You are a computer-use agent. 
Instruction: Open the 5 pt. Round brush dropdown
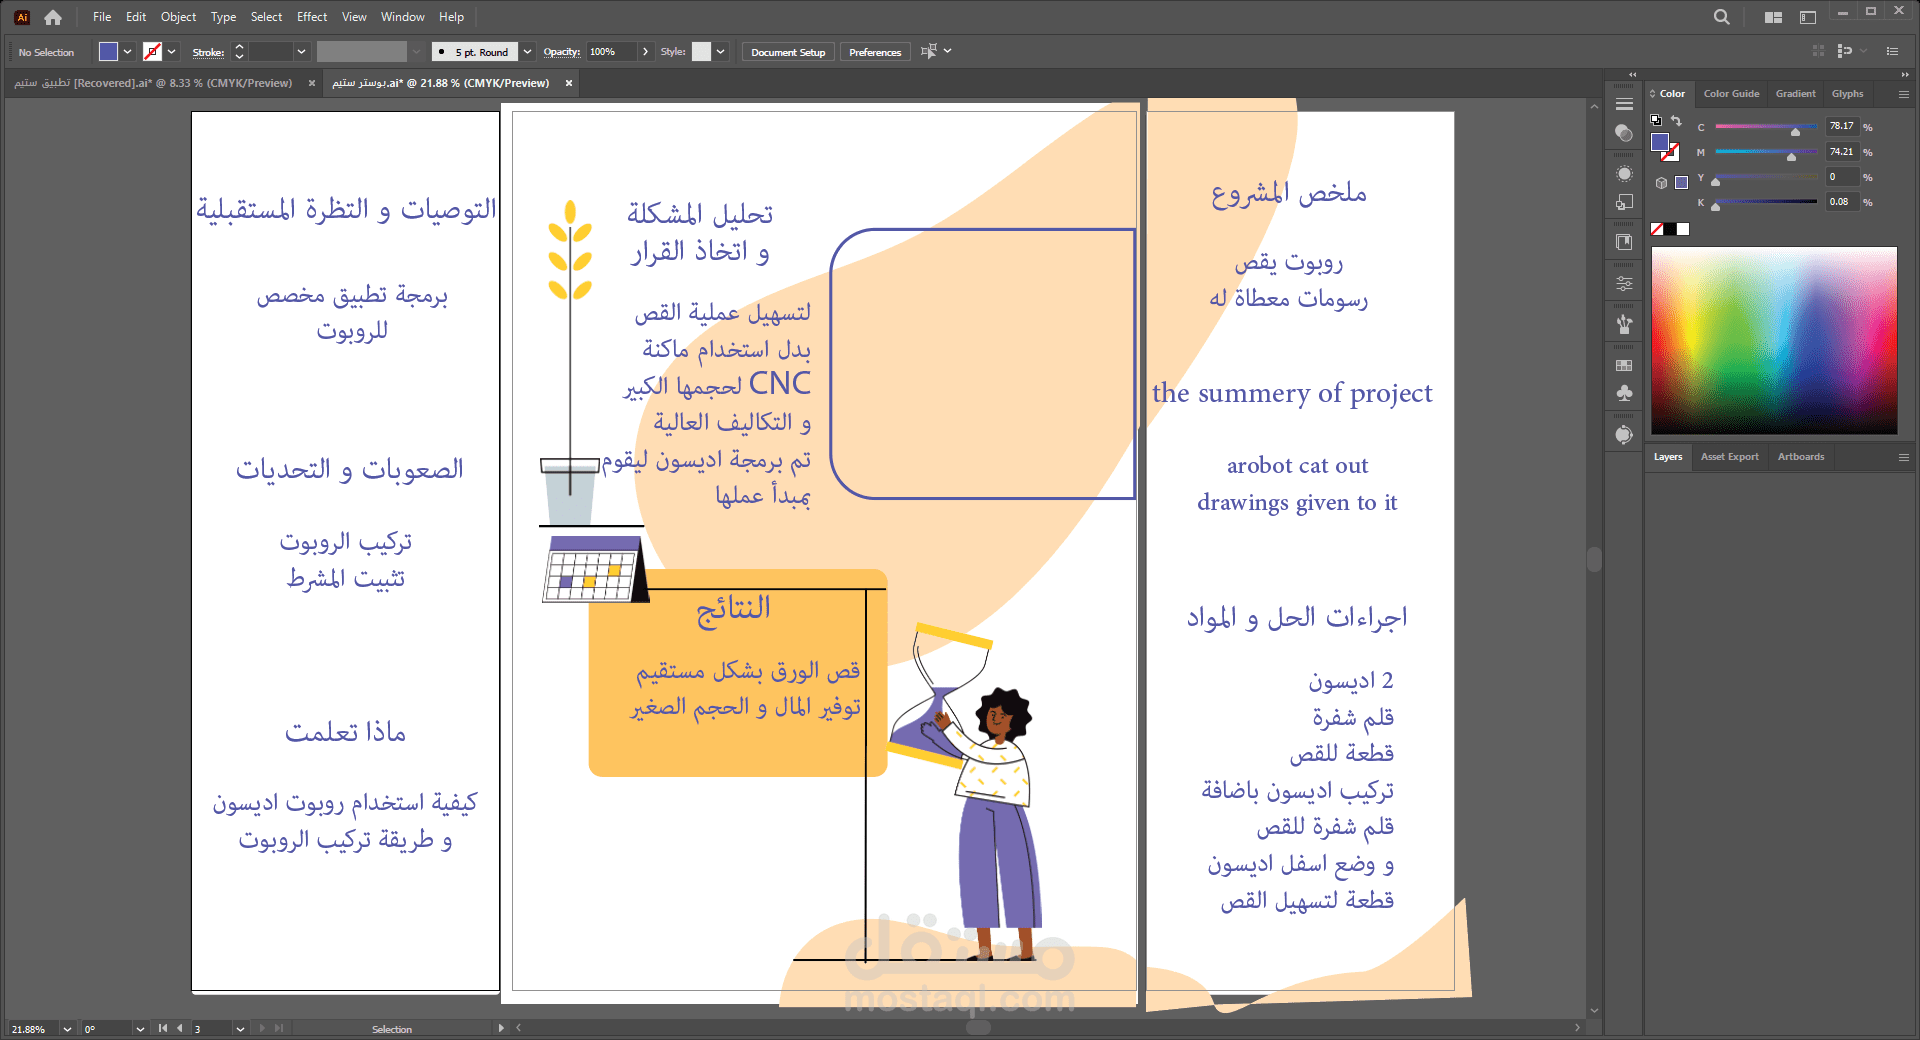[527, 52]
